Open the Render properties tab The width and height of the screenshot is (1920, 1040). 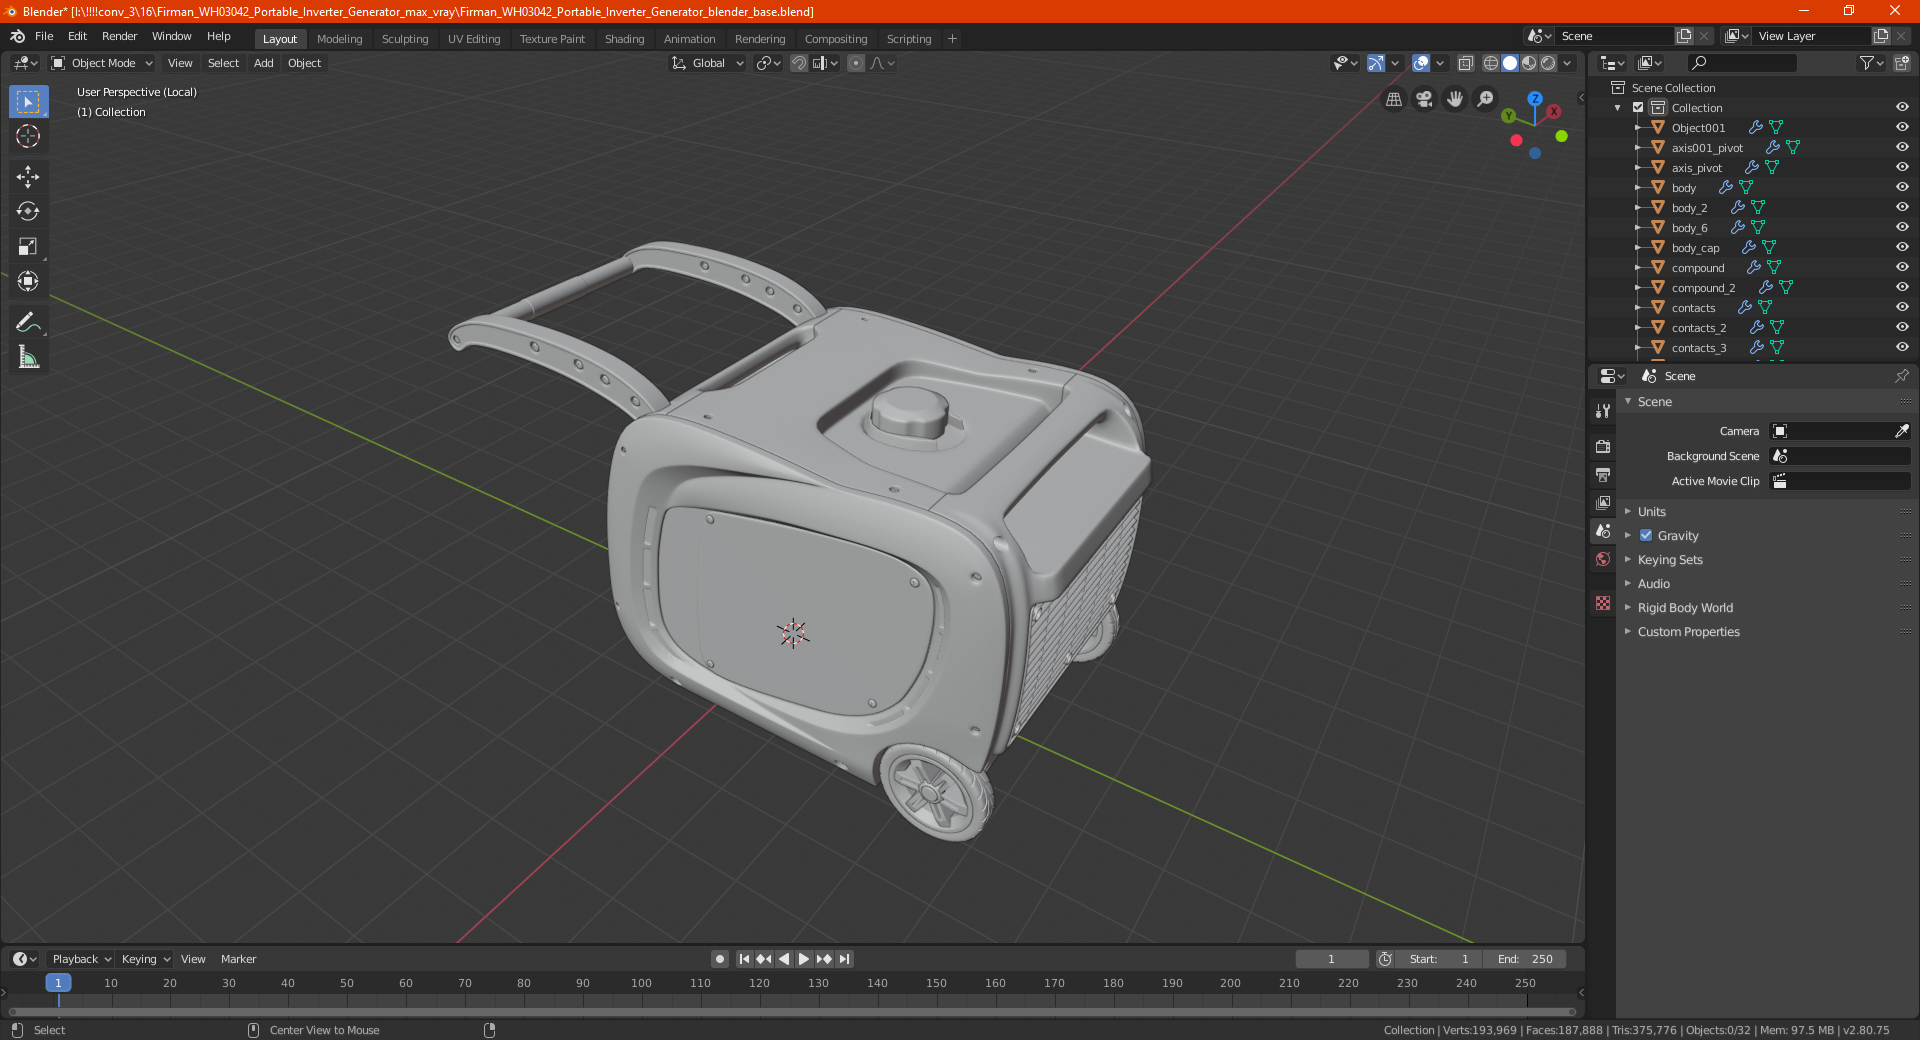tap(1603, 446)
